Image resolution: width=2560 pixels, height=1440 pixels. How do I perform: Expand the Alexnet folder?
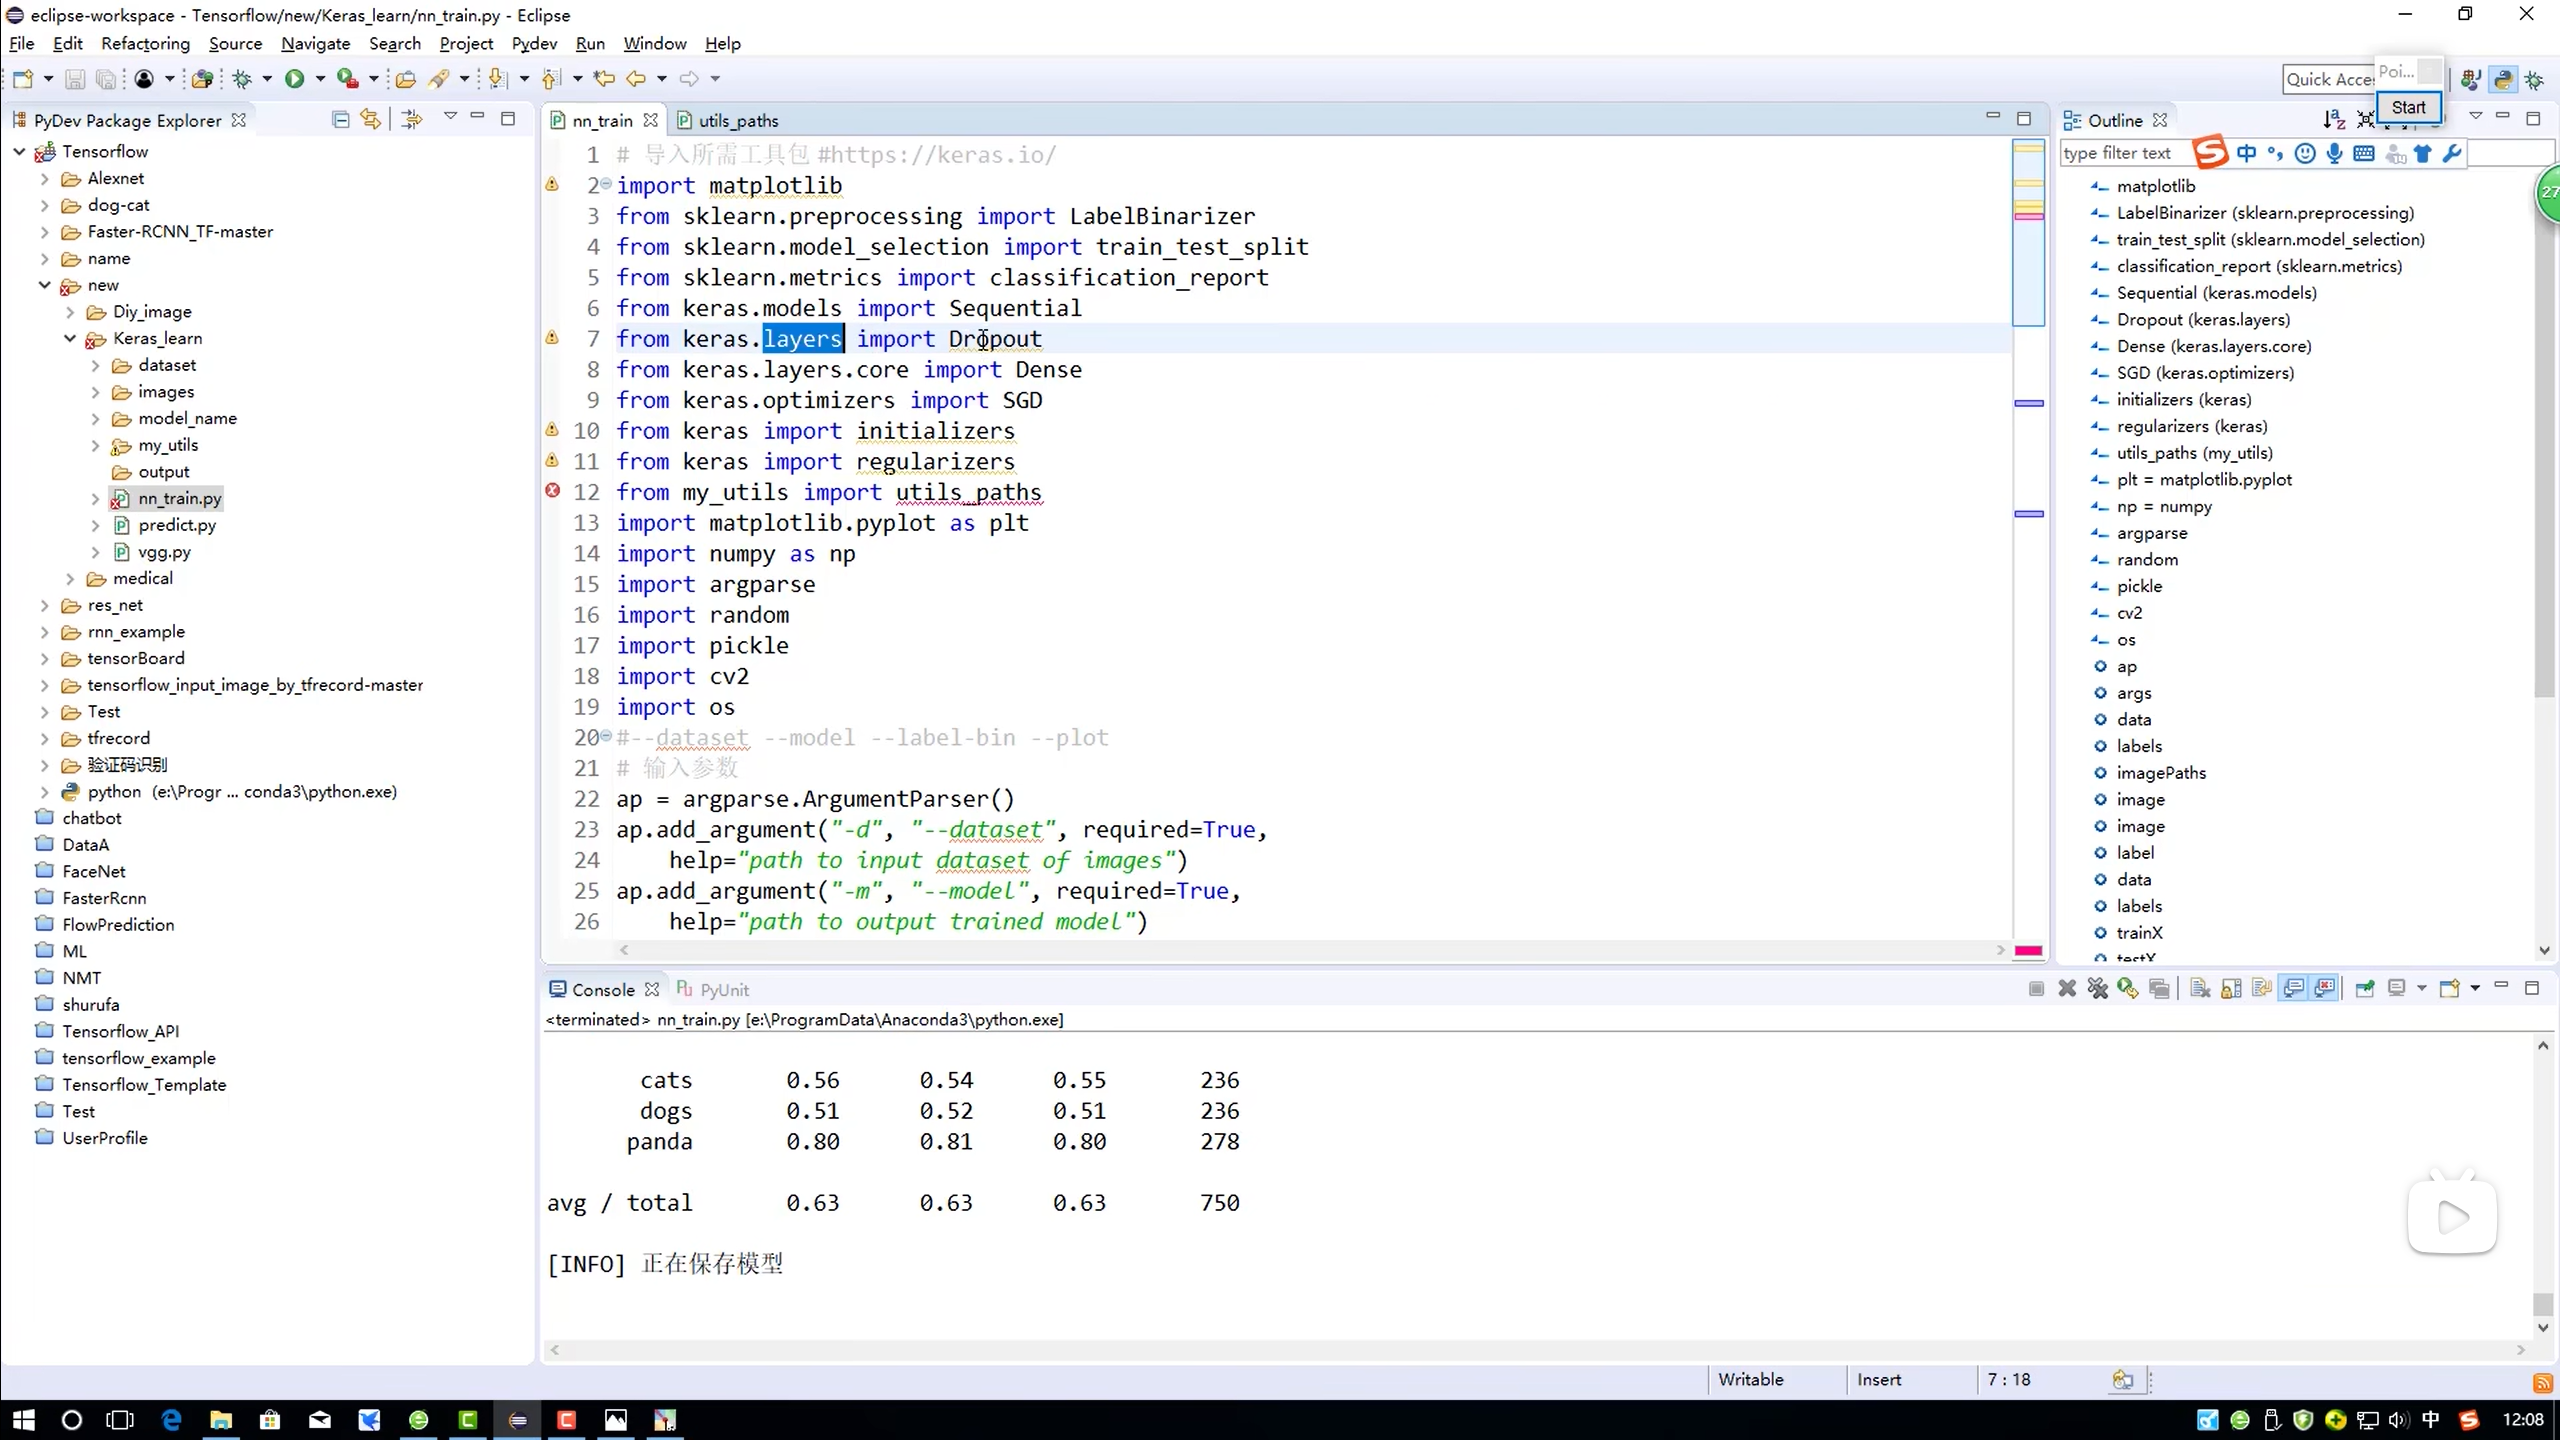(44, 178)
